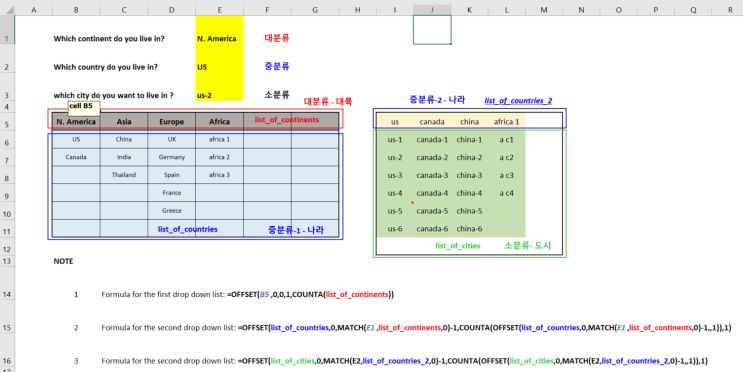This screenshot has height=372, width=743.
Task: Click the China cell under Asia
Action: [124, 139]
